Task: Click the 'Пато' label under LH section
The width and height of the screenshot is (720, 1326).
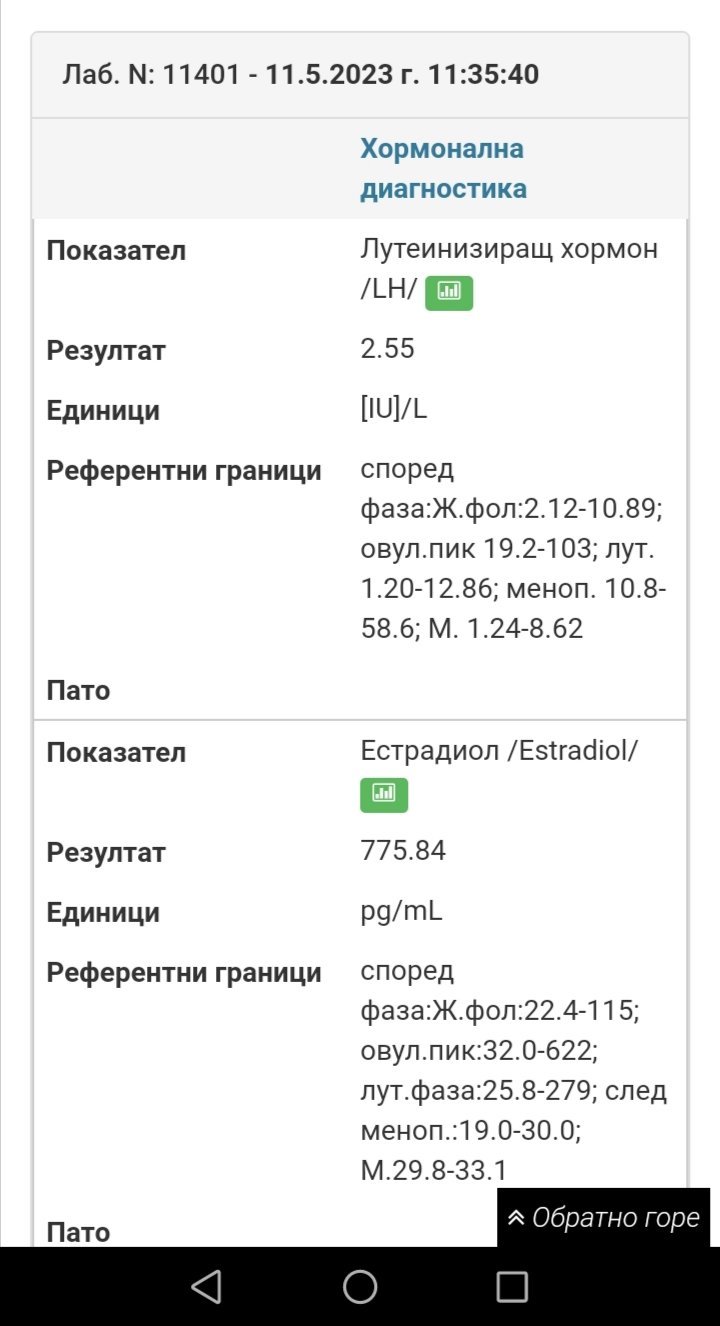Action: tap(78, 691)
